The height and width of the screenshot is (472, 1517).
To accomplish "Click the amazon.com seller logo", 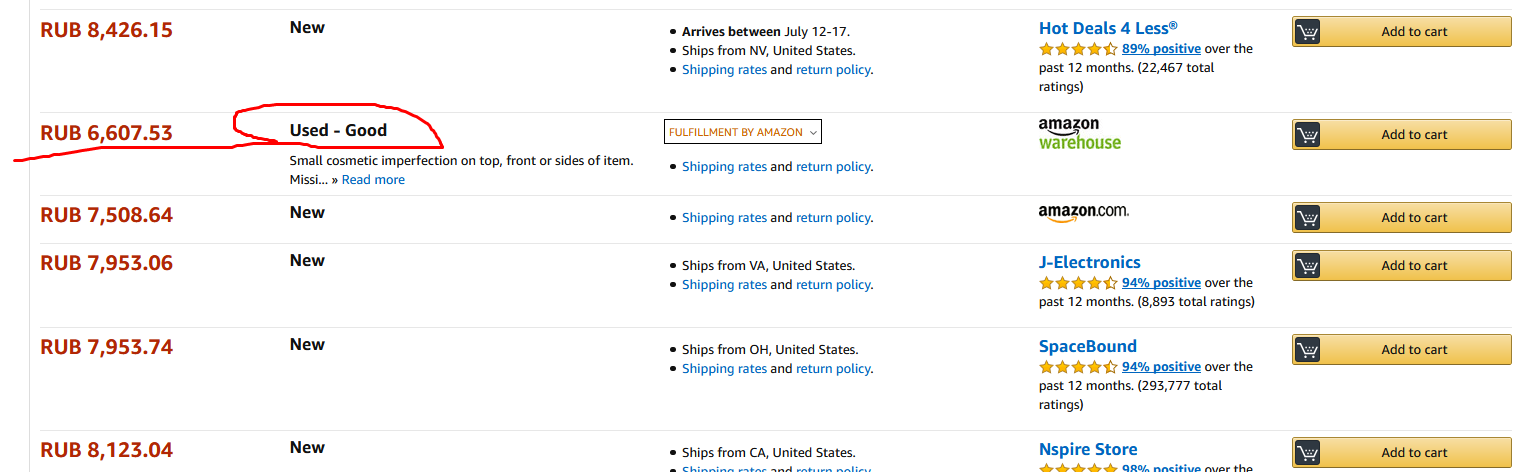I will (1083, 212).
